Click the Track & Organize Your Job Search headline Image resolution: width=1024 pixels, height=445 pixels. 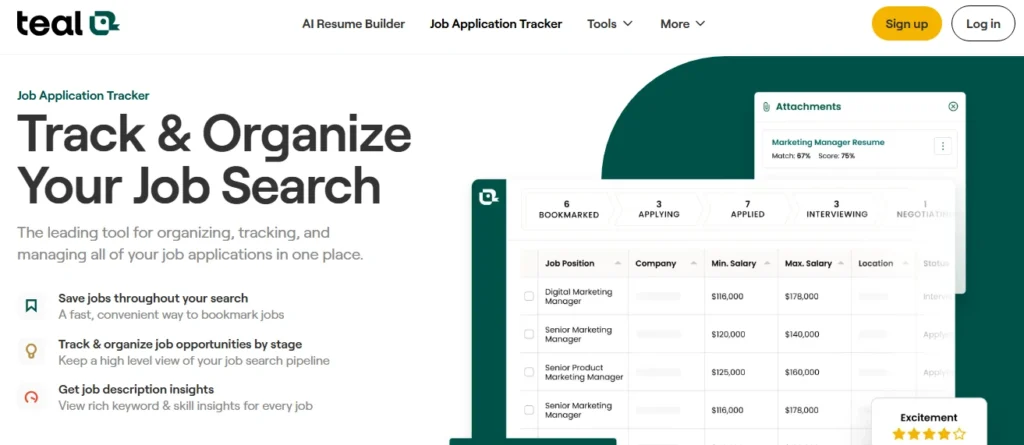pos(214,160)
